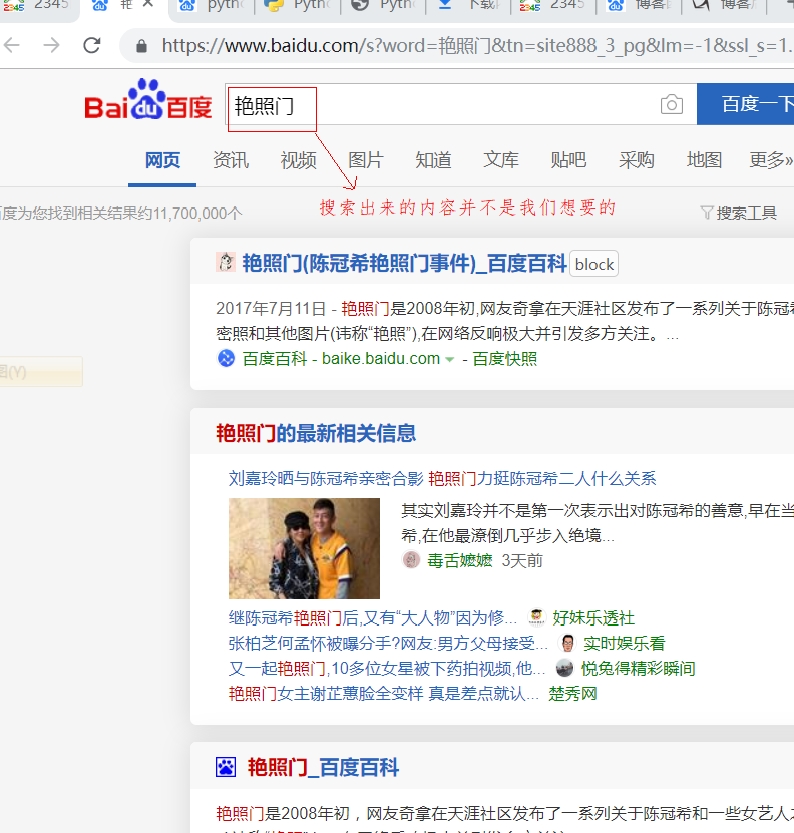Viewport: 794px width, 833px height.
Task: Open 又一起艳照门,10多位女星 news link
Action: 387,668
